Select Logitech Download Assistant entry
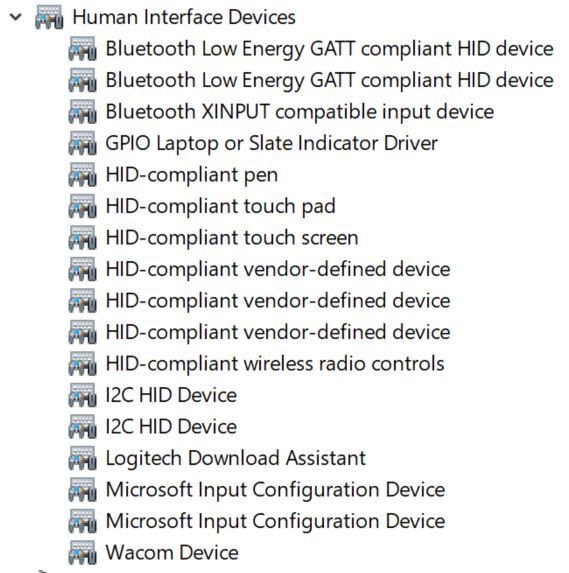The height and width of the screenshot is (573, 569). 235,458
